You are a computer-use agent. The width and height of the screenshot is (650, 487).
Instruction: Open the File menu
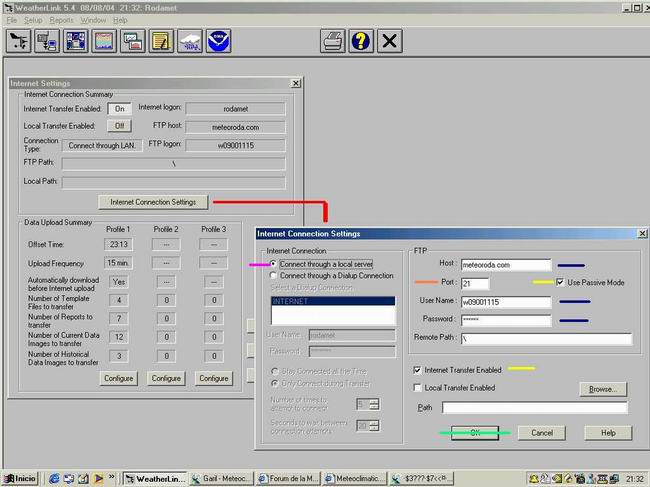tap(12, 20)
